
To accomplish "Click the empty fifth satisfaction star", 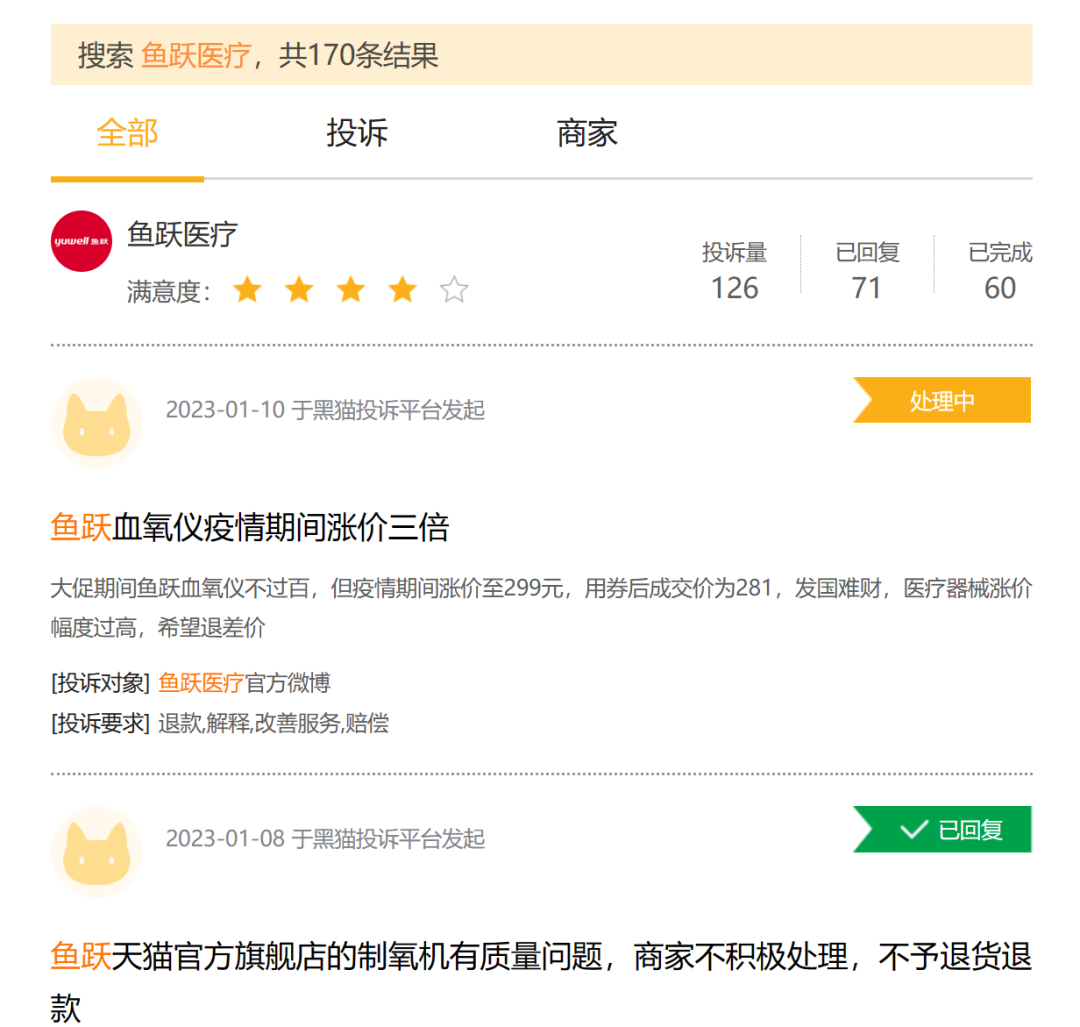I will 454,291.
